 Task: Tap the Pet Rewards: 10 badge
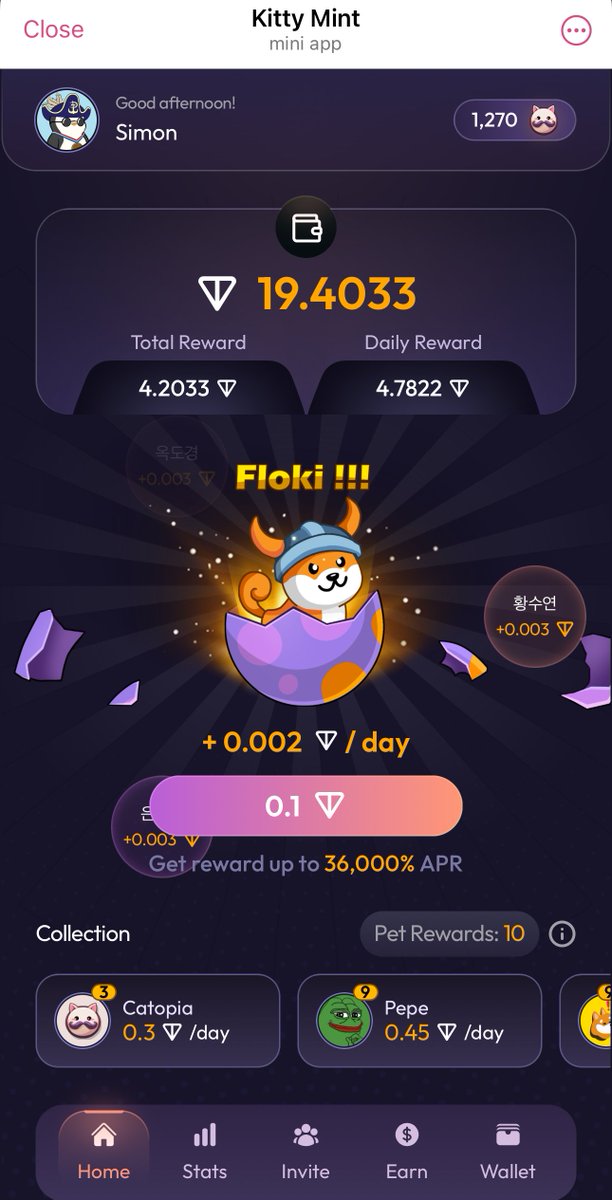[x=450, y=934]
